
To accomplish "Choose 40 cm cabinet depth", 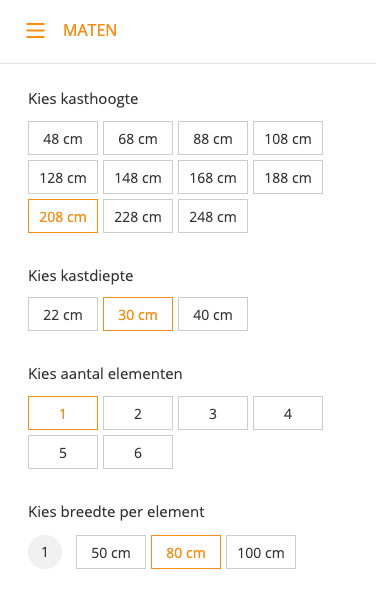I will pyautogui.click(x=213, y=314).
